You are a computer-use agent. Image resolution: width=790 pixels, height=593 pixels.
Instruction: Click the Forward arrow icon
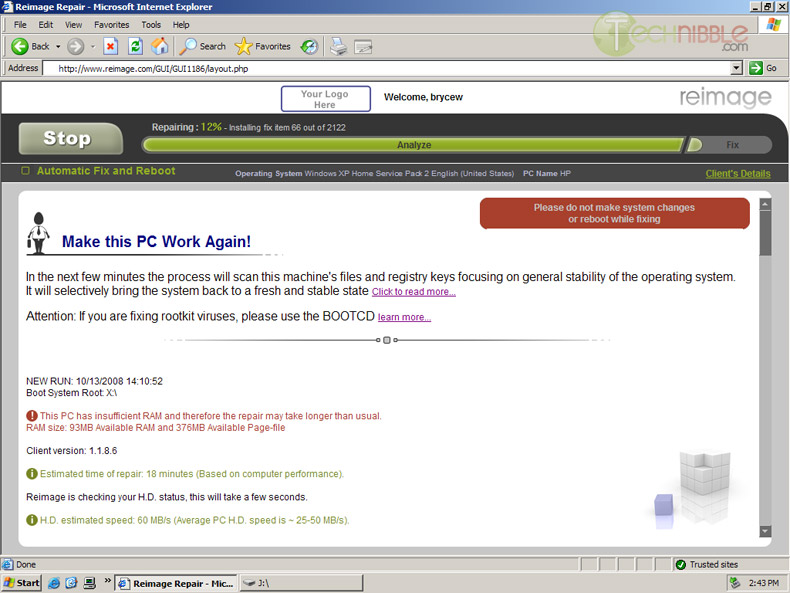(76, 46)
